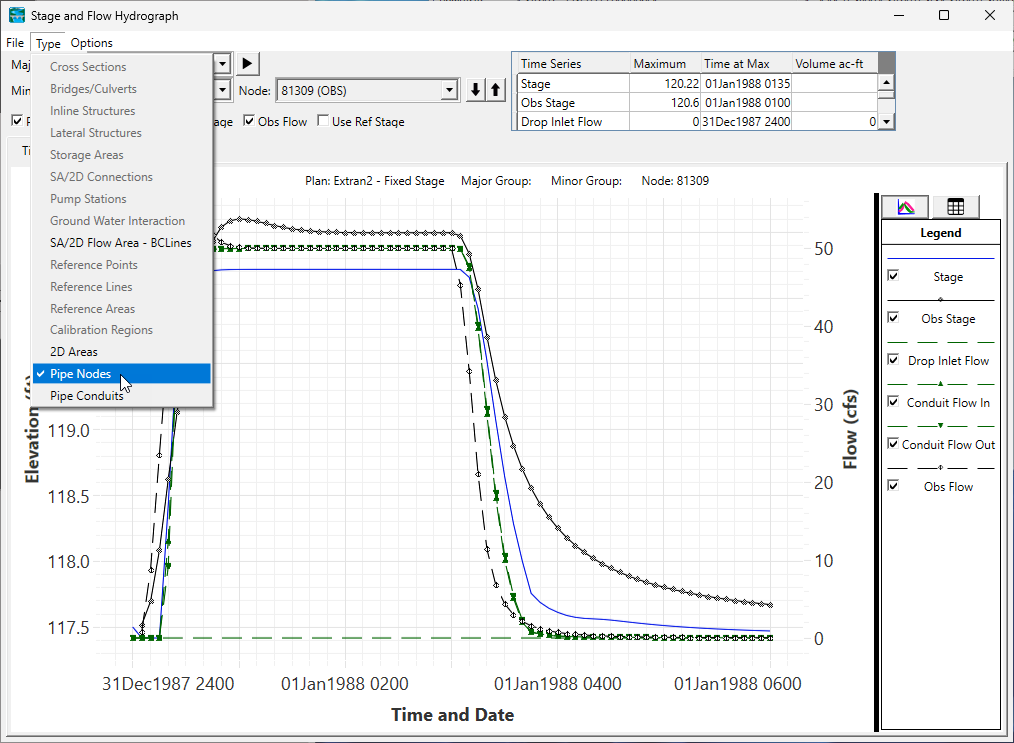Open the File menu
The width and height of the screenshot is (1014, 743).
click(x=14, y=43)
